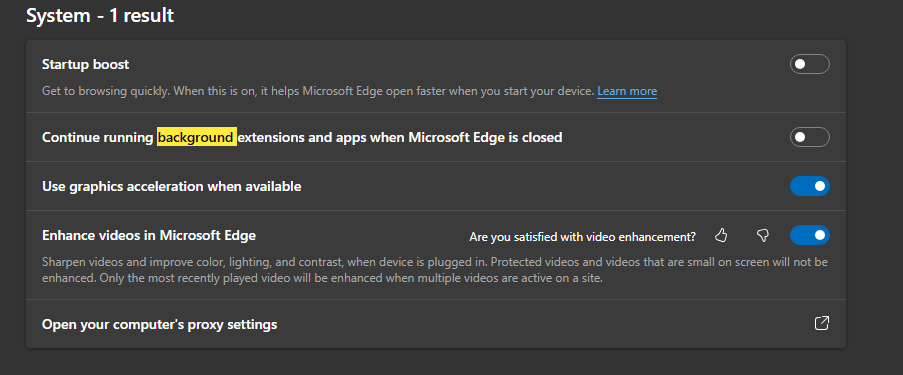The width and height of the screenshot is (903, 375).
Task: Click the 'Sharpen videos and improve color' description
Action: click(x=435, y=270)
